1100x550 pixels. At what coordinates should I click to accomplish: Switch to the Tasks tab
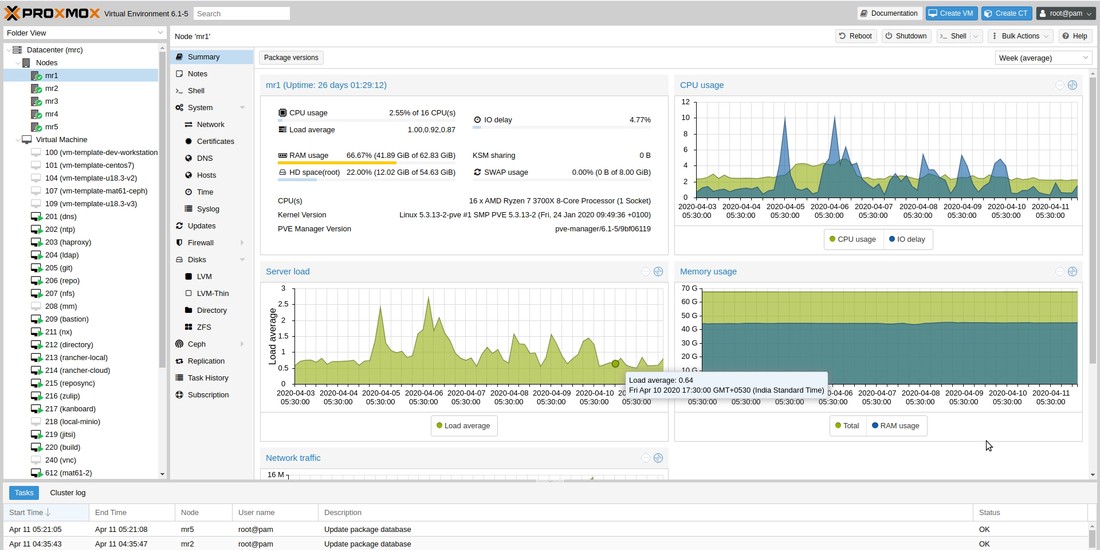24,492
